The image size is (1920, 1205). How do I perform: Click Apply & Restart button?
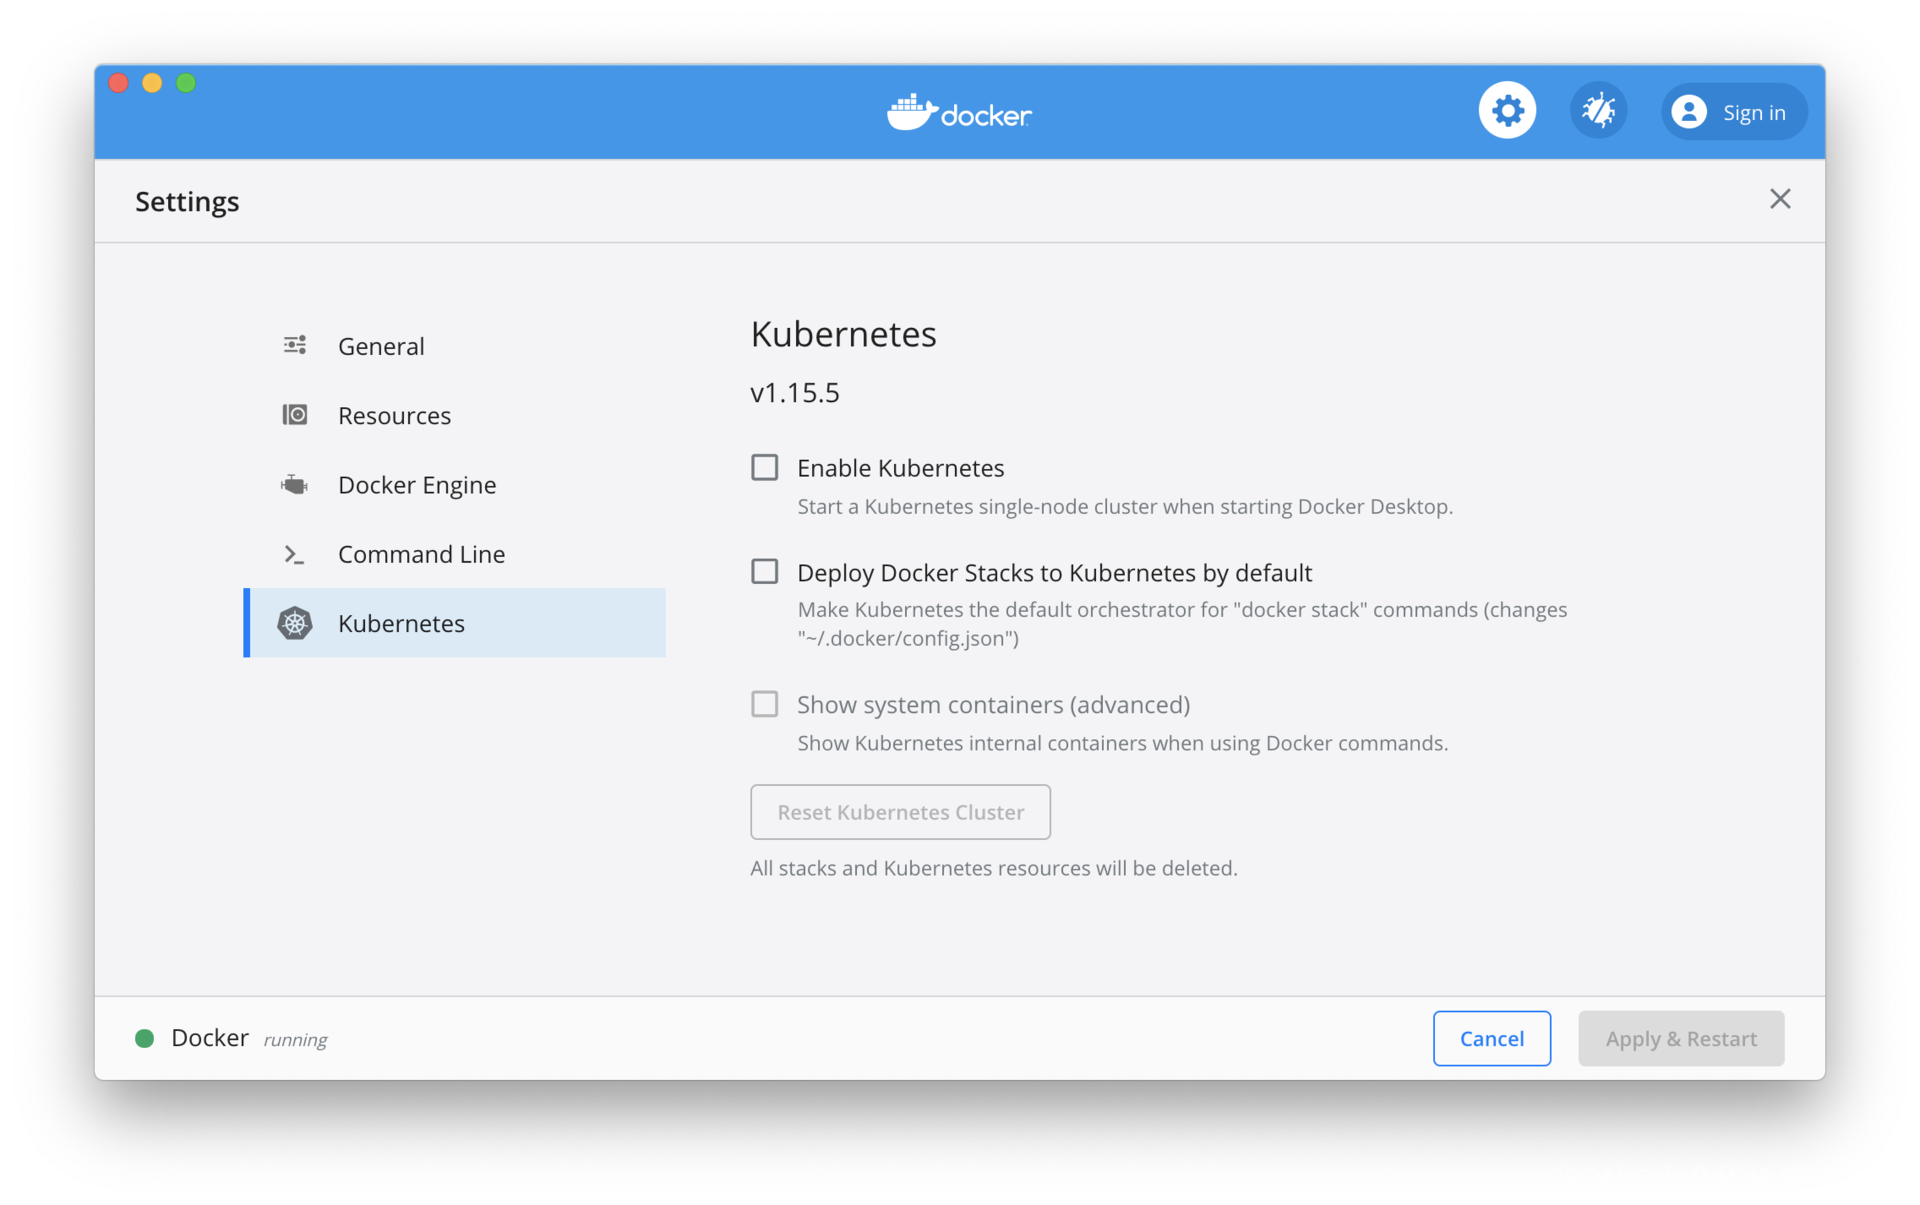tap(1681, 1039)
